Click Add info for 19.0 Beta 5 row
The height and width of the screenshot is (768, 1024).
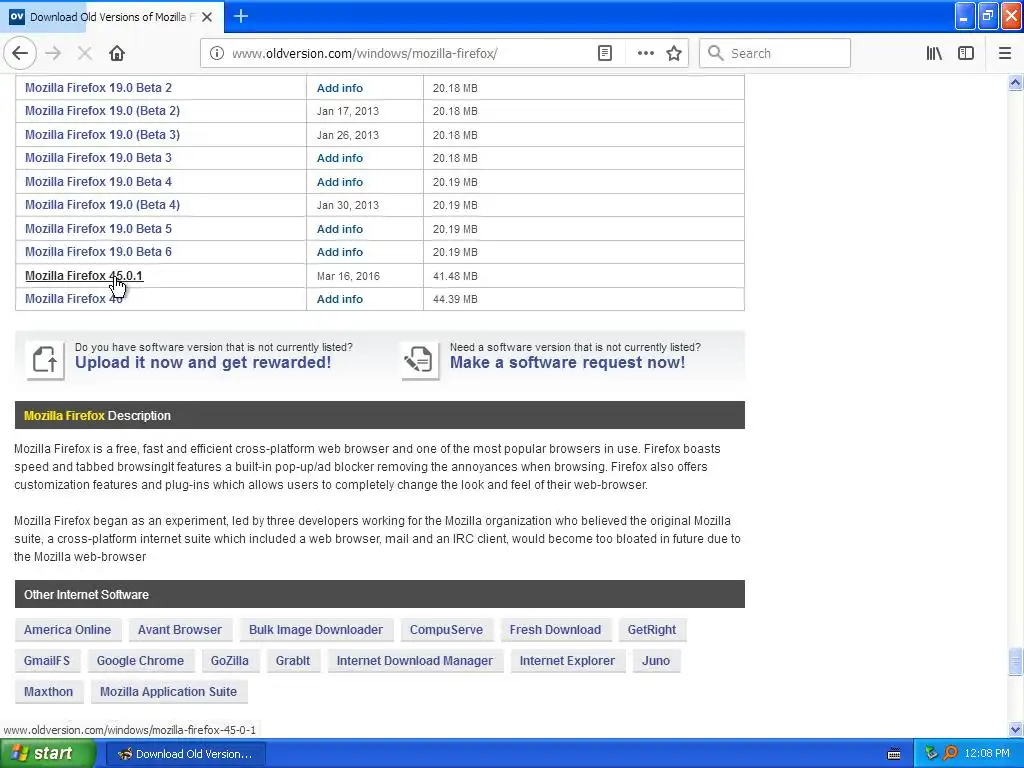pyautogui.click(x=340, y=229)
